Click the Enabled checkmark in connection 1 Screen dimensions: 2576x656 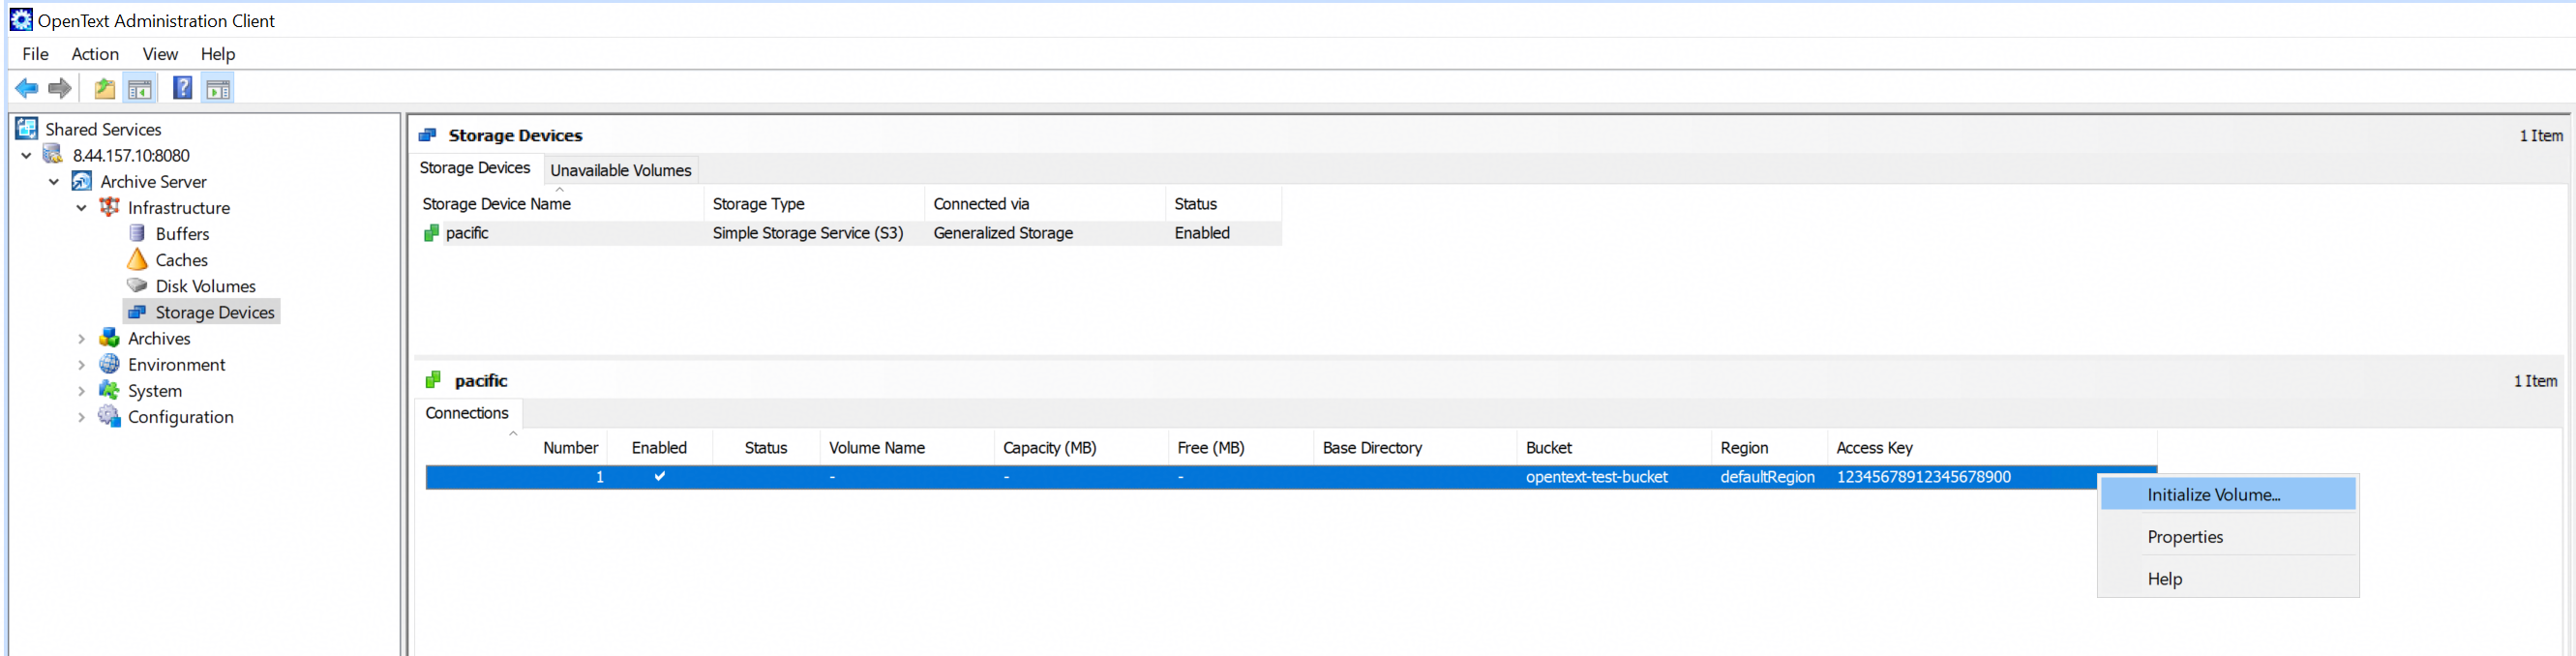660,477
